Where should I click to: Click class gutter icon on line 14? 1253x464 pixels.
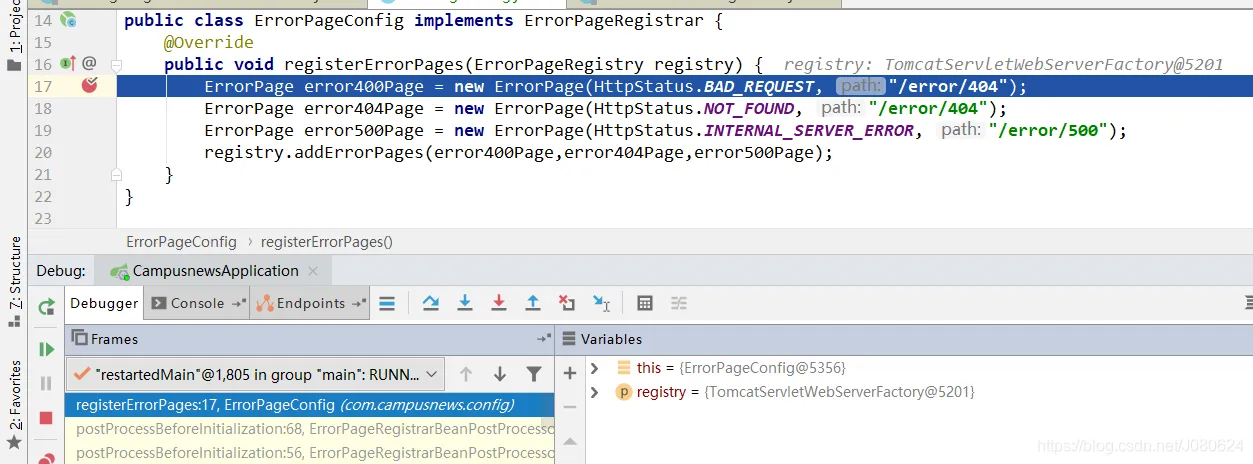click(68, 20)
